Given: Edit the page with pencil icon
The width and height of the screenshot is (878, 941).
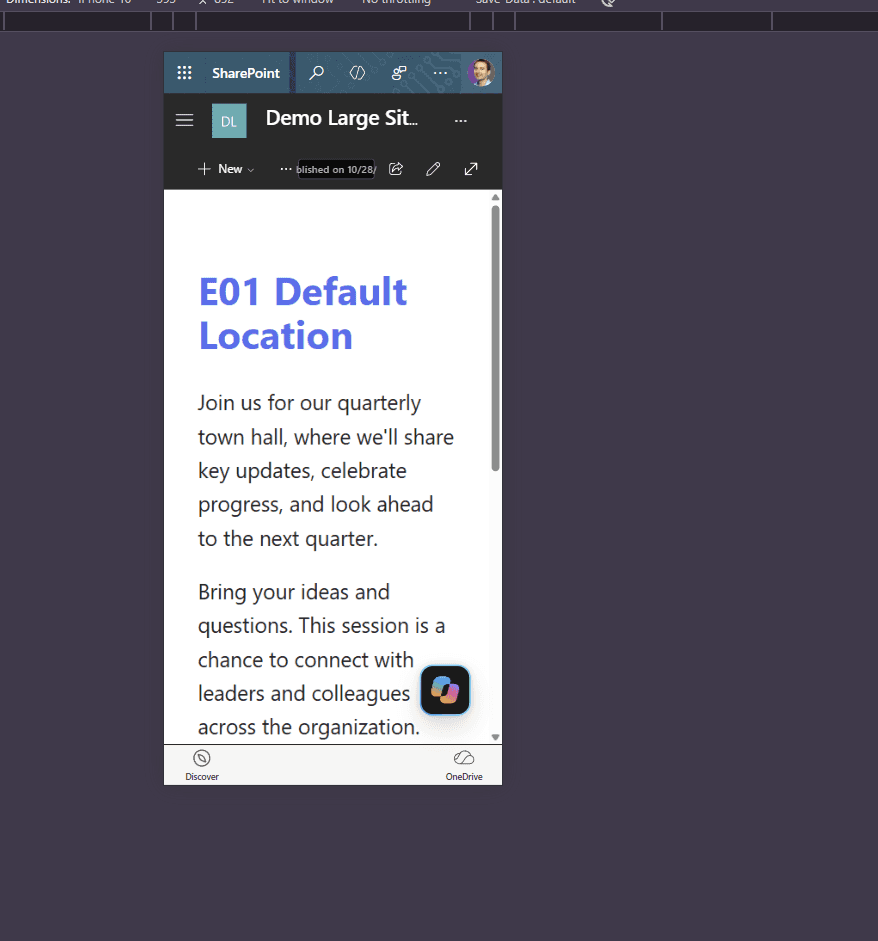Looking at the screenshot, I should [x=433, y=169].
